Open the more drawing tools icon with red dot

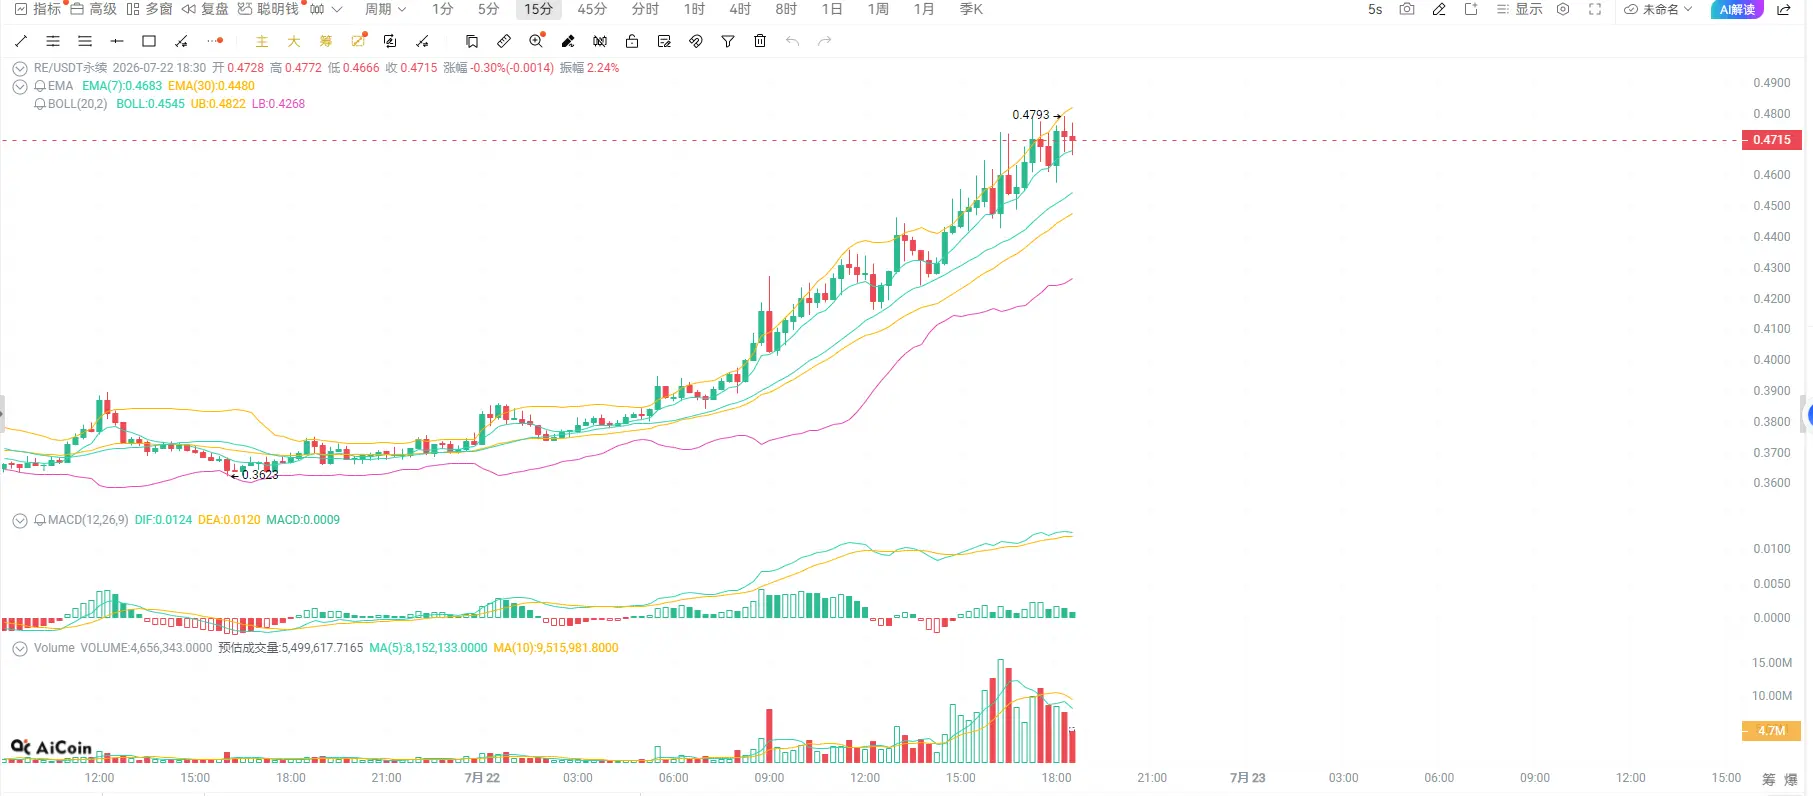pos(214,41)
